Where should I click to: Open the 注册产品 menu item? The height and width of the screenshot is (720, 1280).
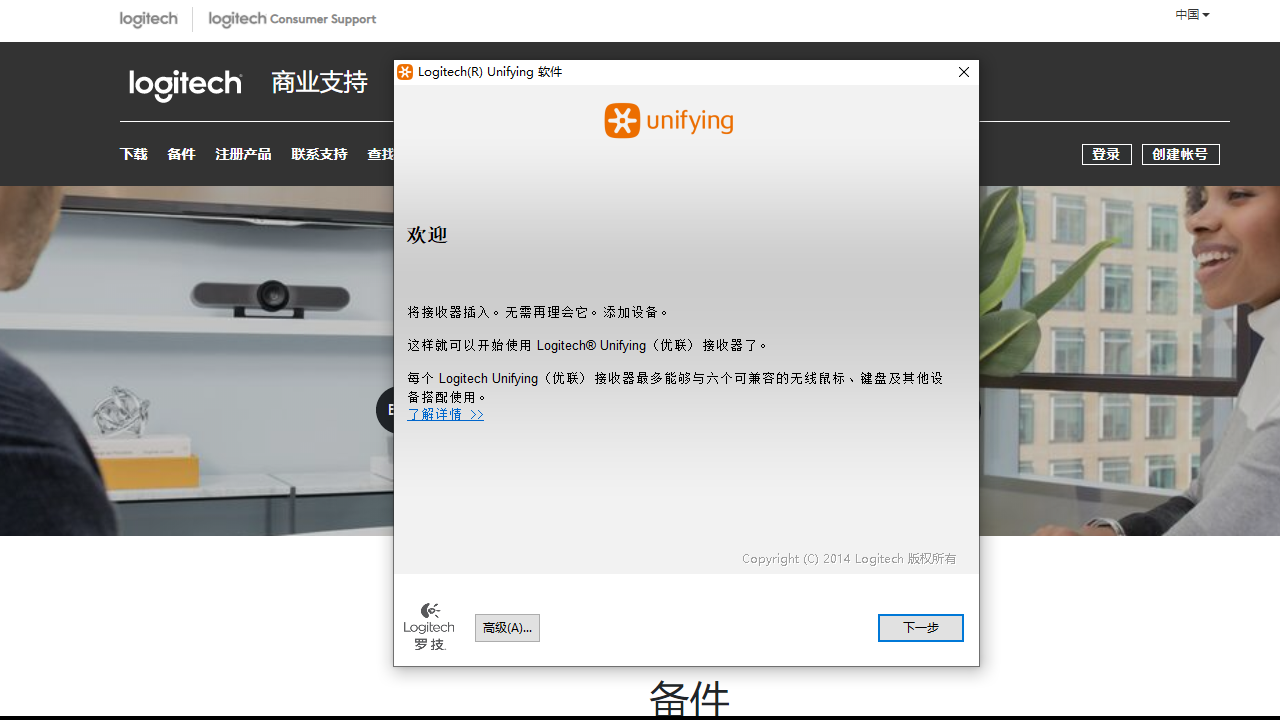[x=243, y=154]
